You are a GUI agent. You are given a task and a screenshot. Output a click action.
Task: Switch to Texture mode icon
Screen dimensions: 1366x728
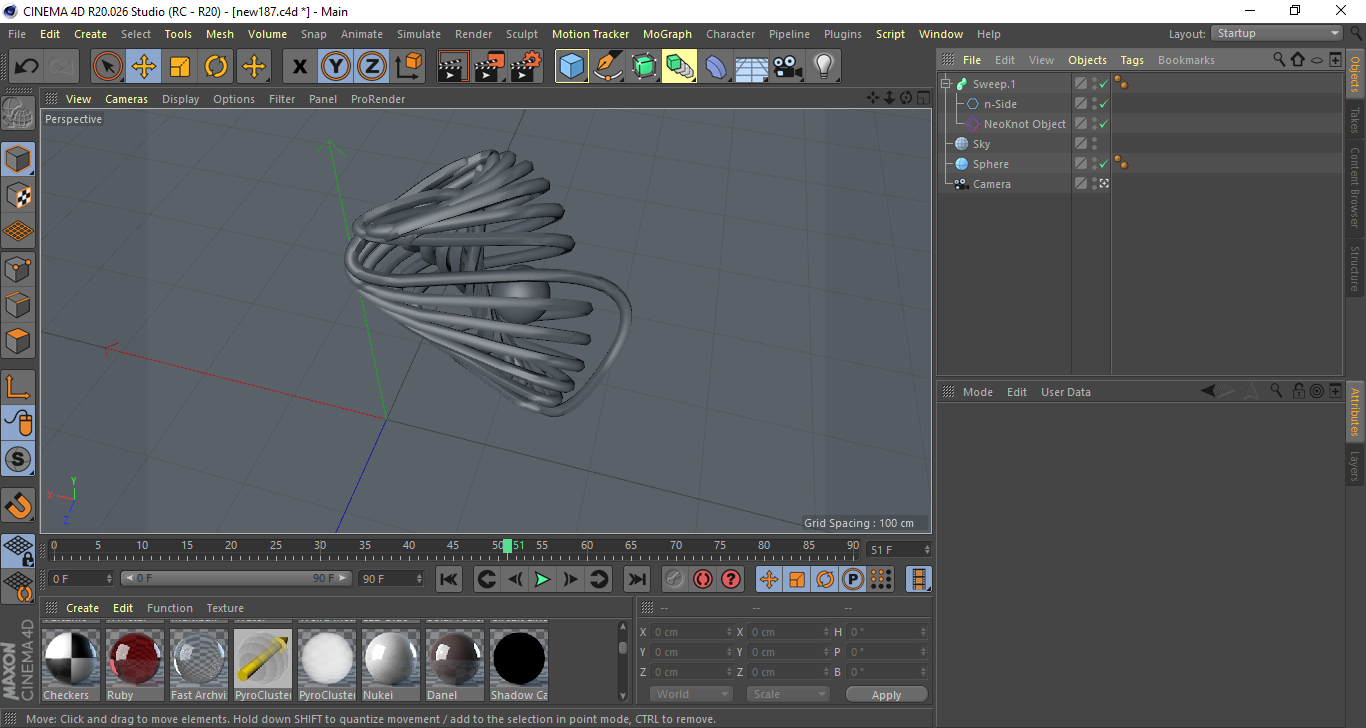(x=18, y=195)
